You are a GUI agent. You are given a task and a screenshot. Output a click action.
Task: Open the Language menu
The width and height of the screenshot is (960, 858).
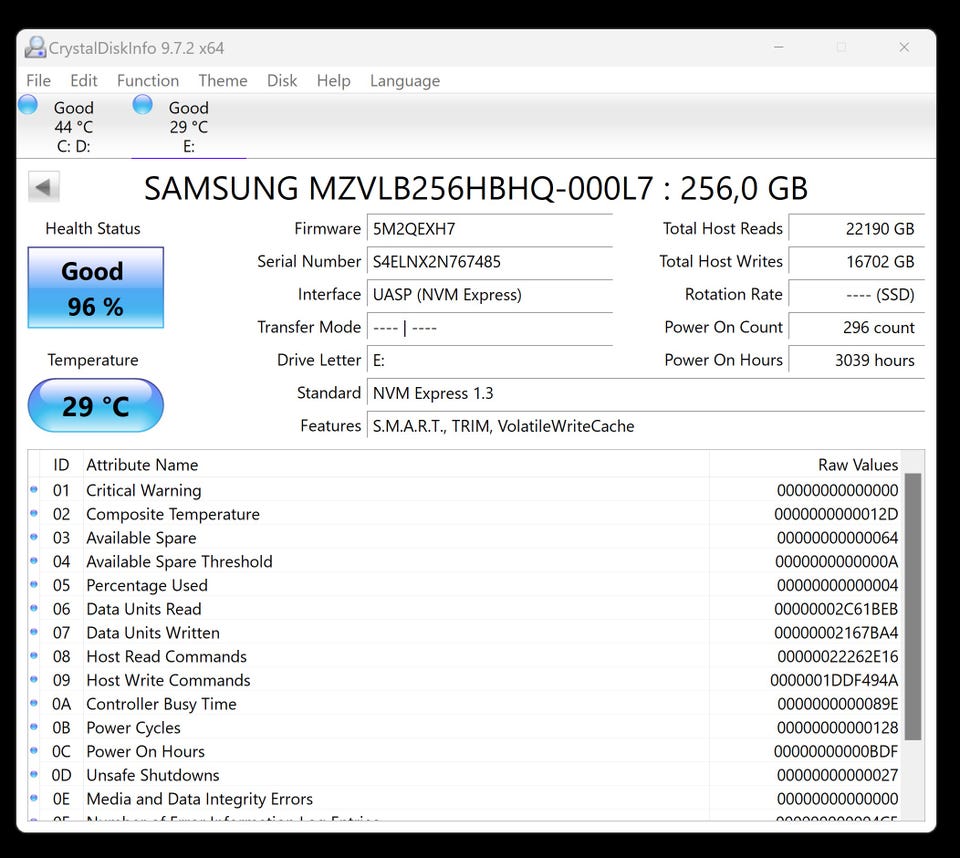tap(405, 81)
